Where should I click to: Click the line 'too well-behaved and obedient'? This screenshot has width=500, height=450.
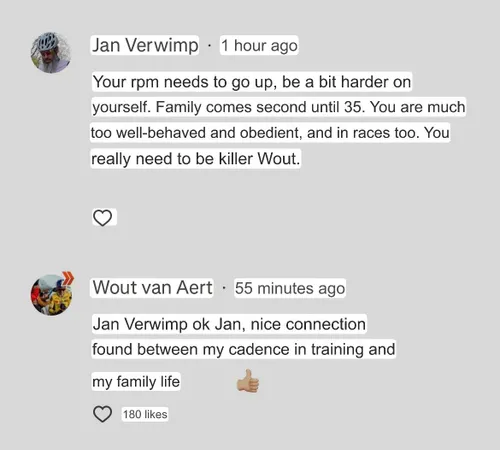[197, 133]
